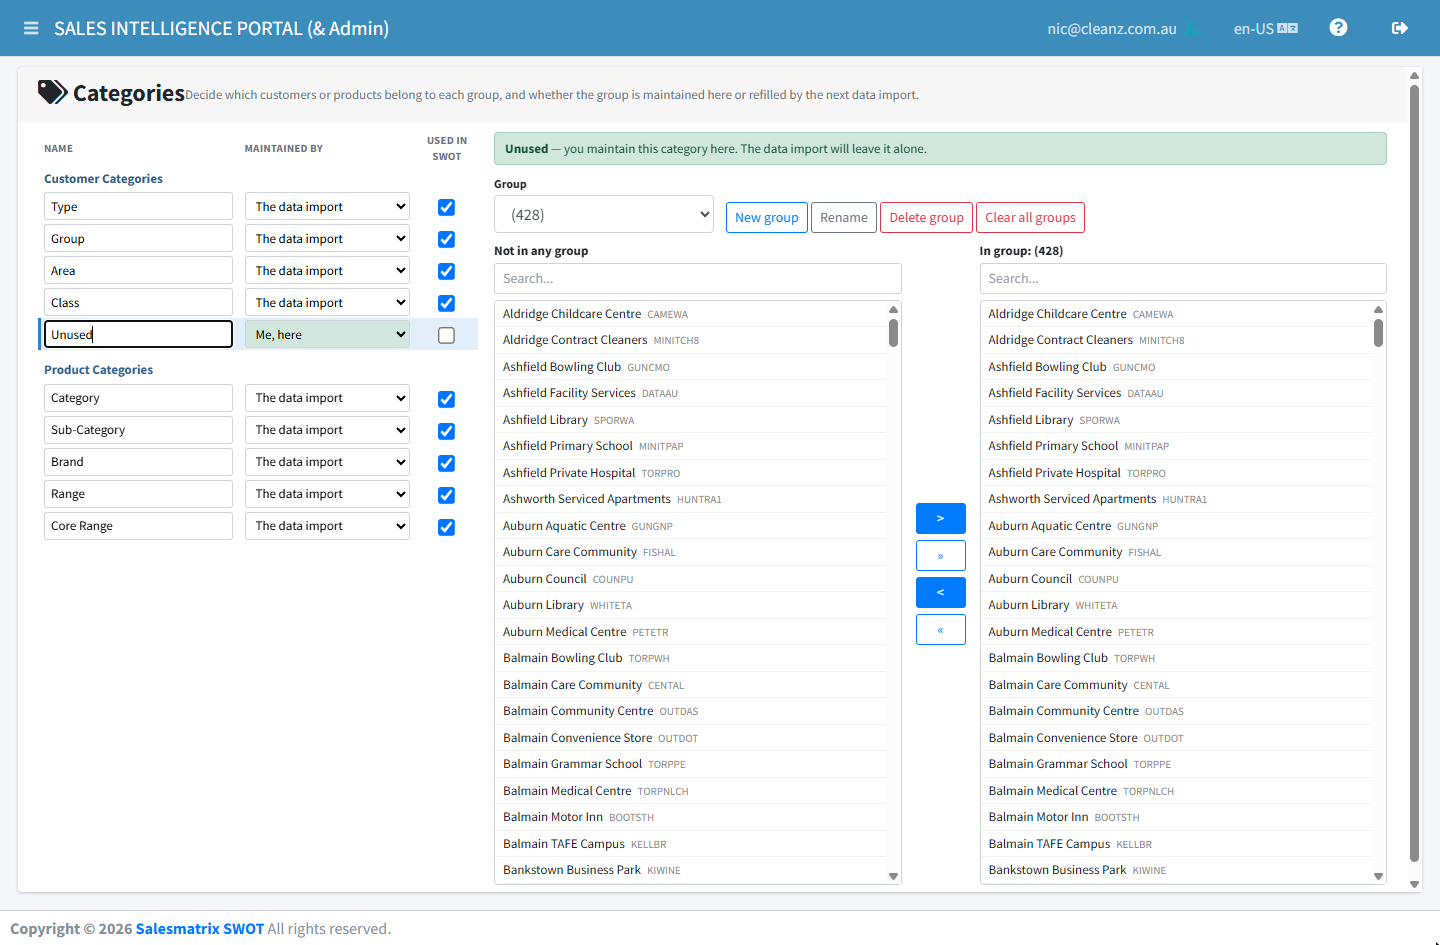1440x945 pixels.
Task: Toggle Used in SWOT for Core Range
Action: pos(446,527)
